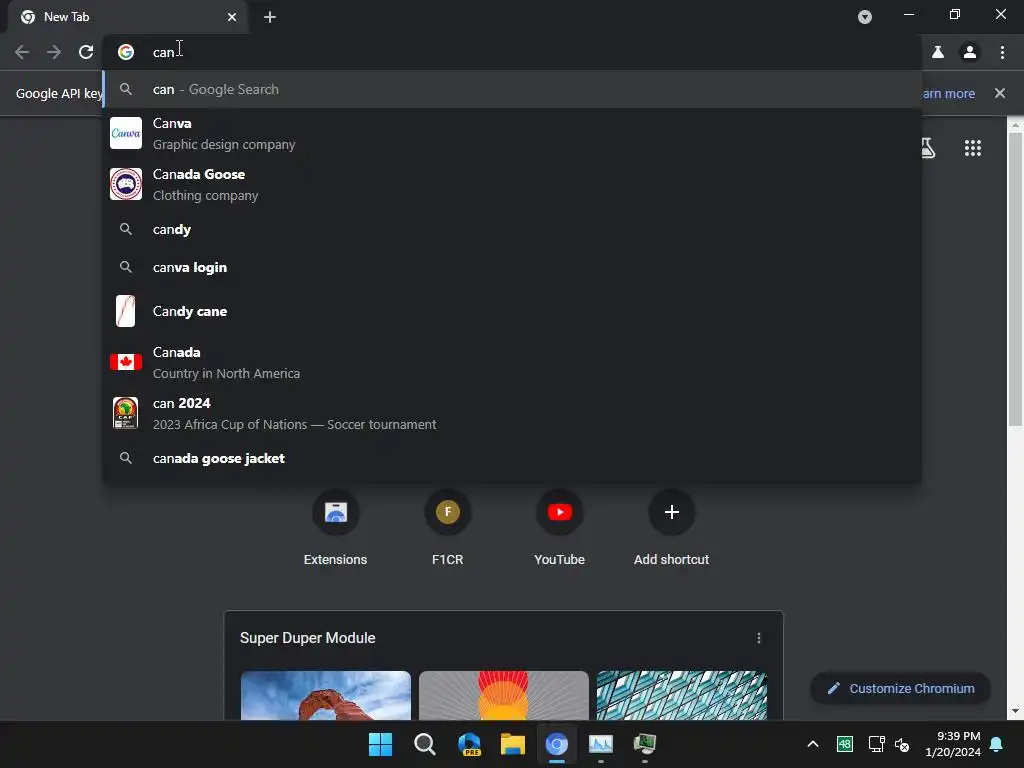
Task: Reload the page with the refresh icon
Action: click(86, 52)
